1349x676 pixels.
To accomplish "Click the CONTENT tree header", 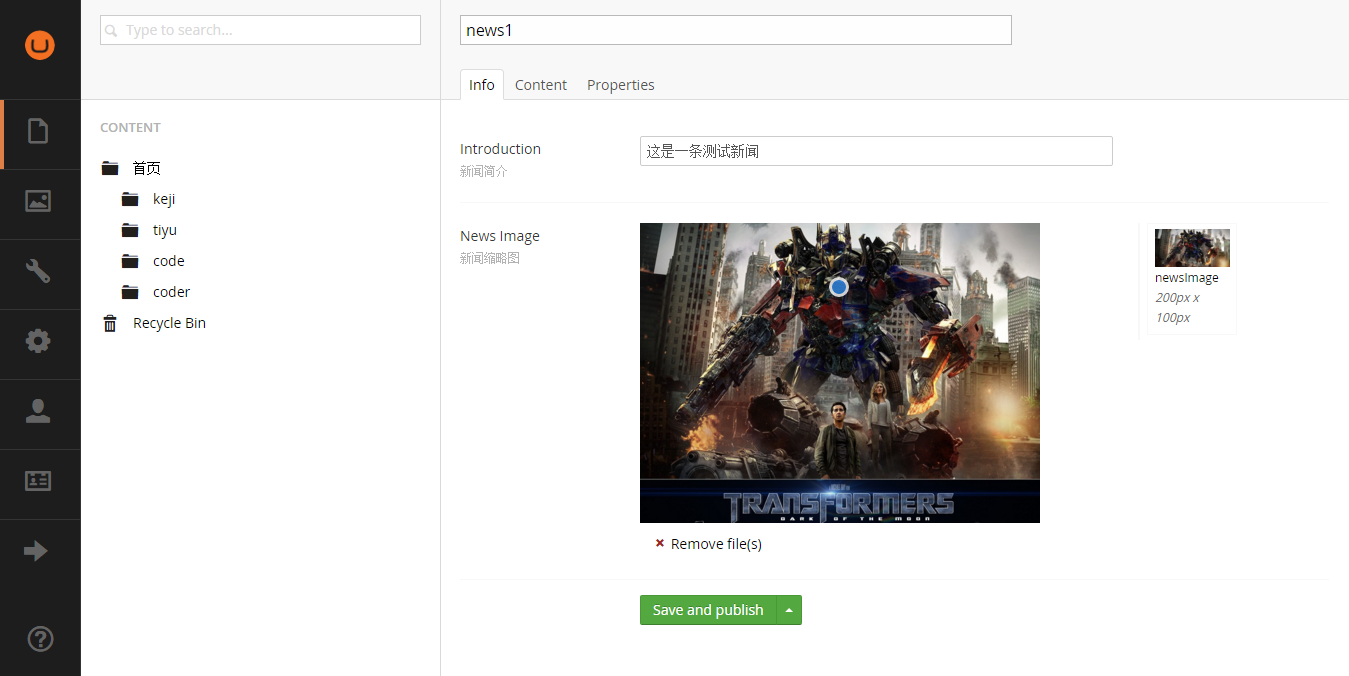I will tap(130, 128).
